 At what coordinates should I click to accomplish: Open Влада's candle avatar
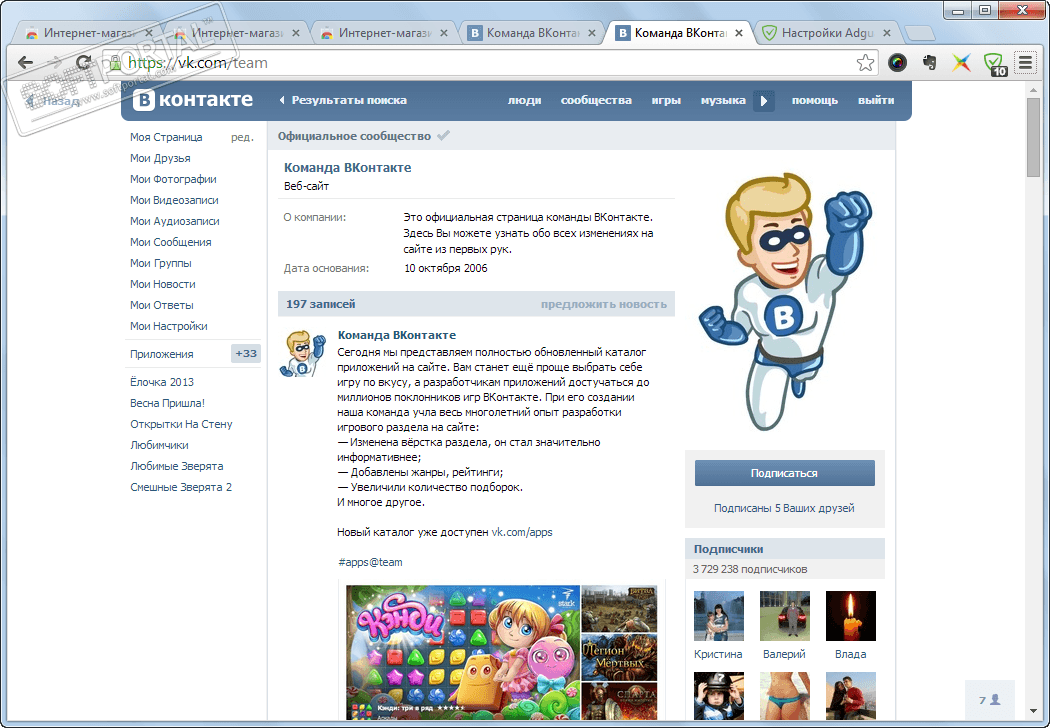click(850, 615)
